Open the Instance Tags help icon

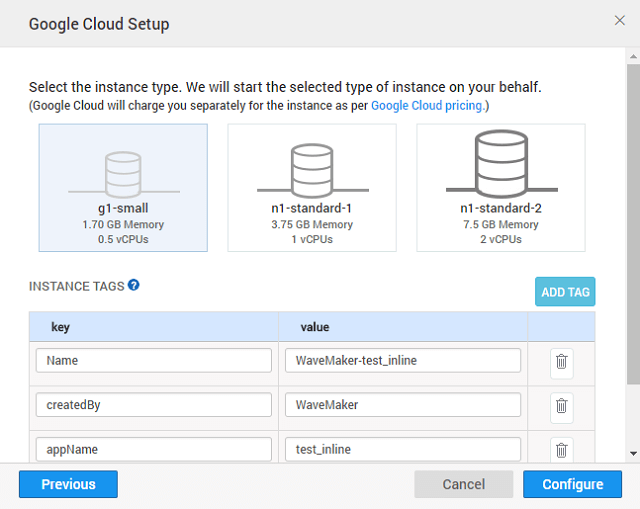tap(134, 285)
